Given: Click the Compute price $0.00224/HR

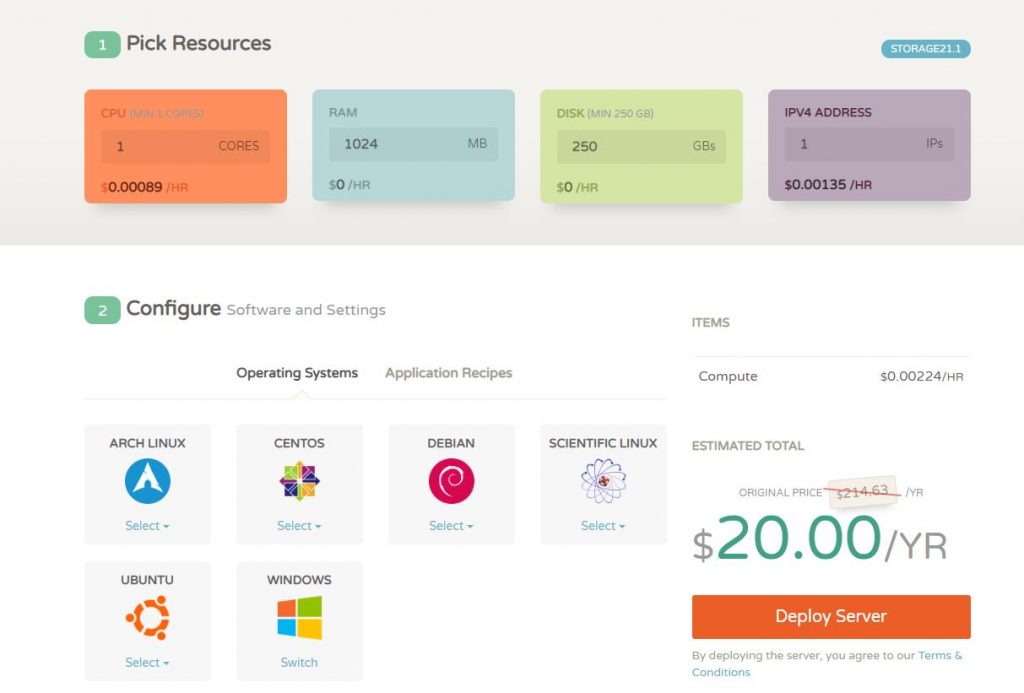Looking at the screenshot, I should pos(921,376).
